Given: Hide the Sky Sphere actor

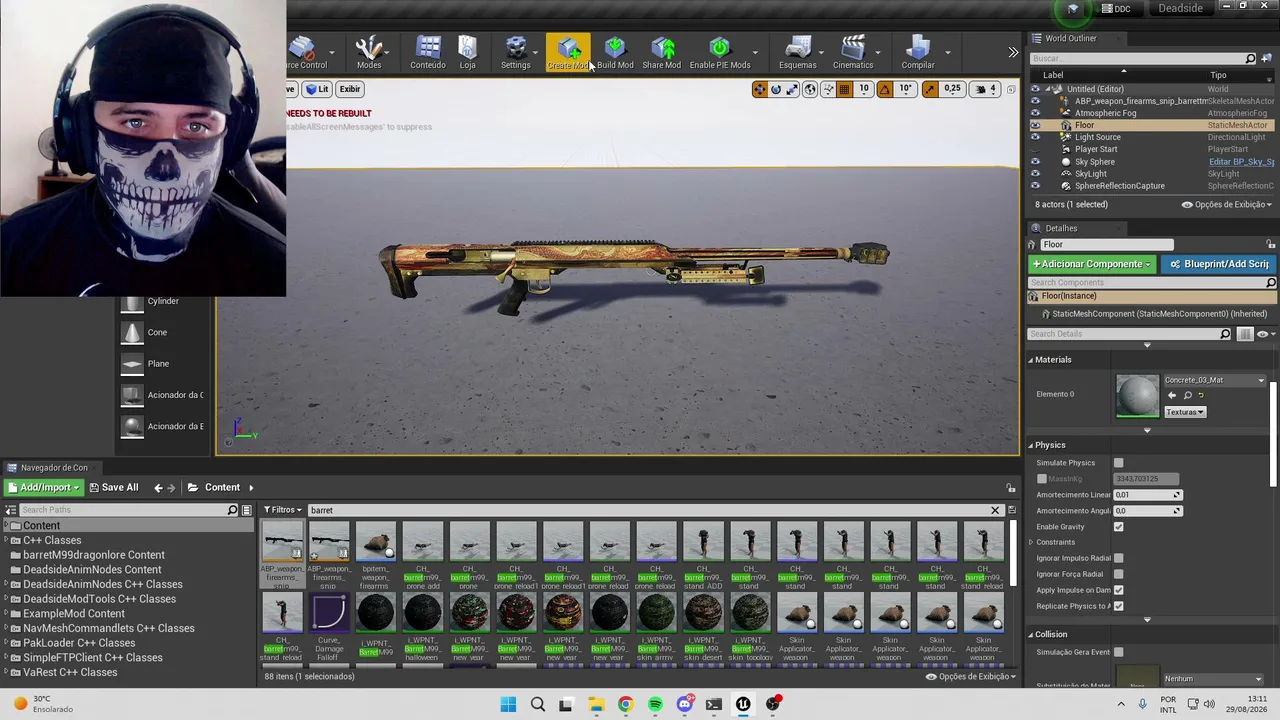Looking at the screenshot, I should pyautogui.click(x=1035, y=161).
